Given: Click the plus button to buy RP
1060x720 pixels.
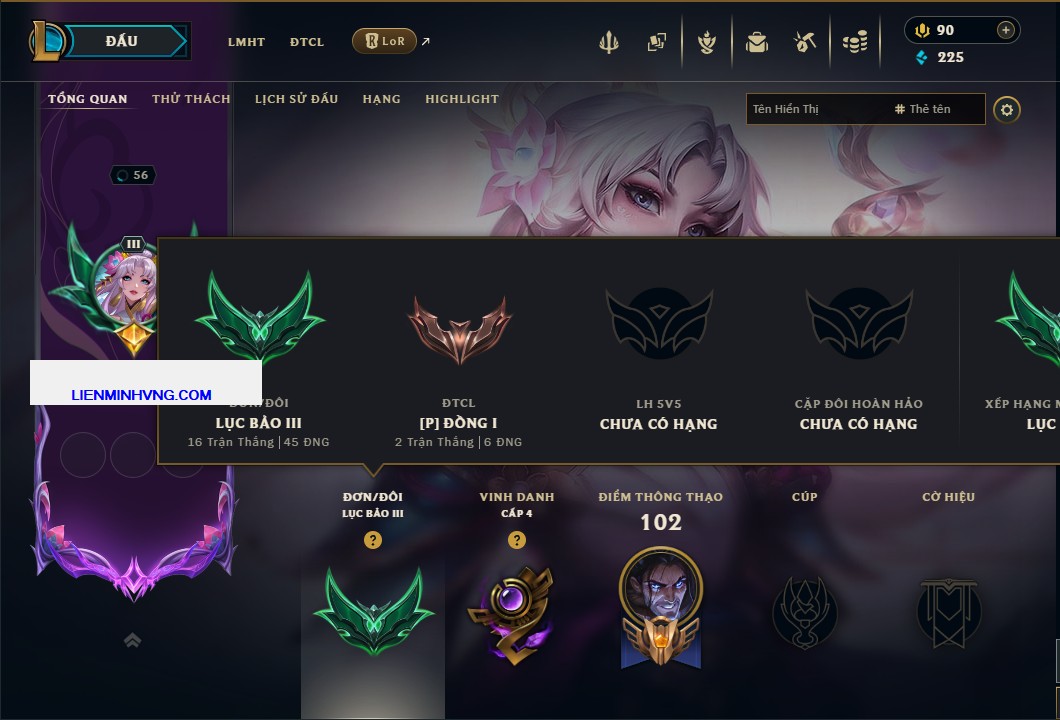Looking at the screenshot, I should (1006, 30).
